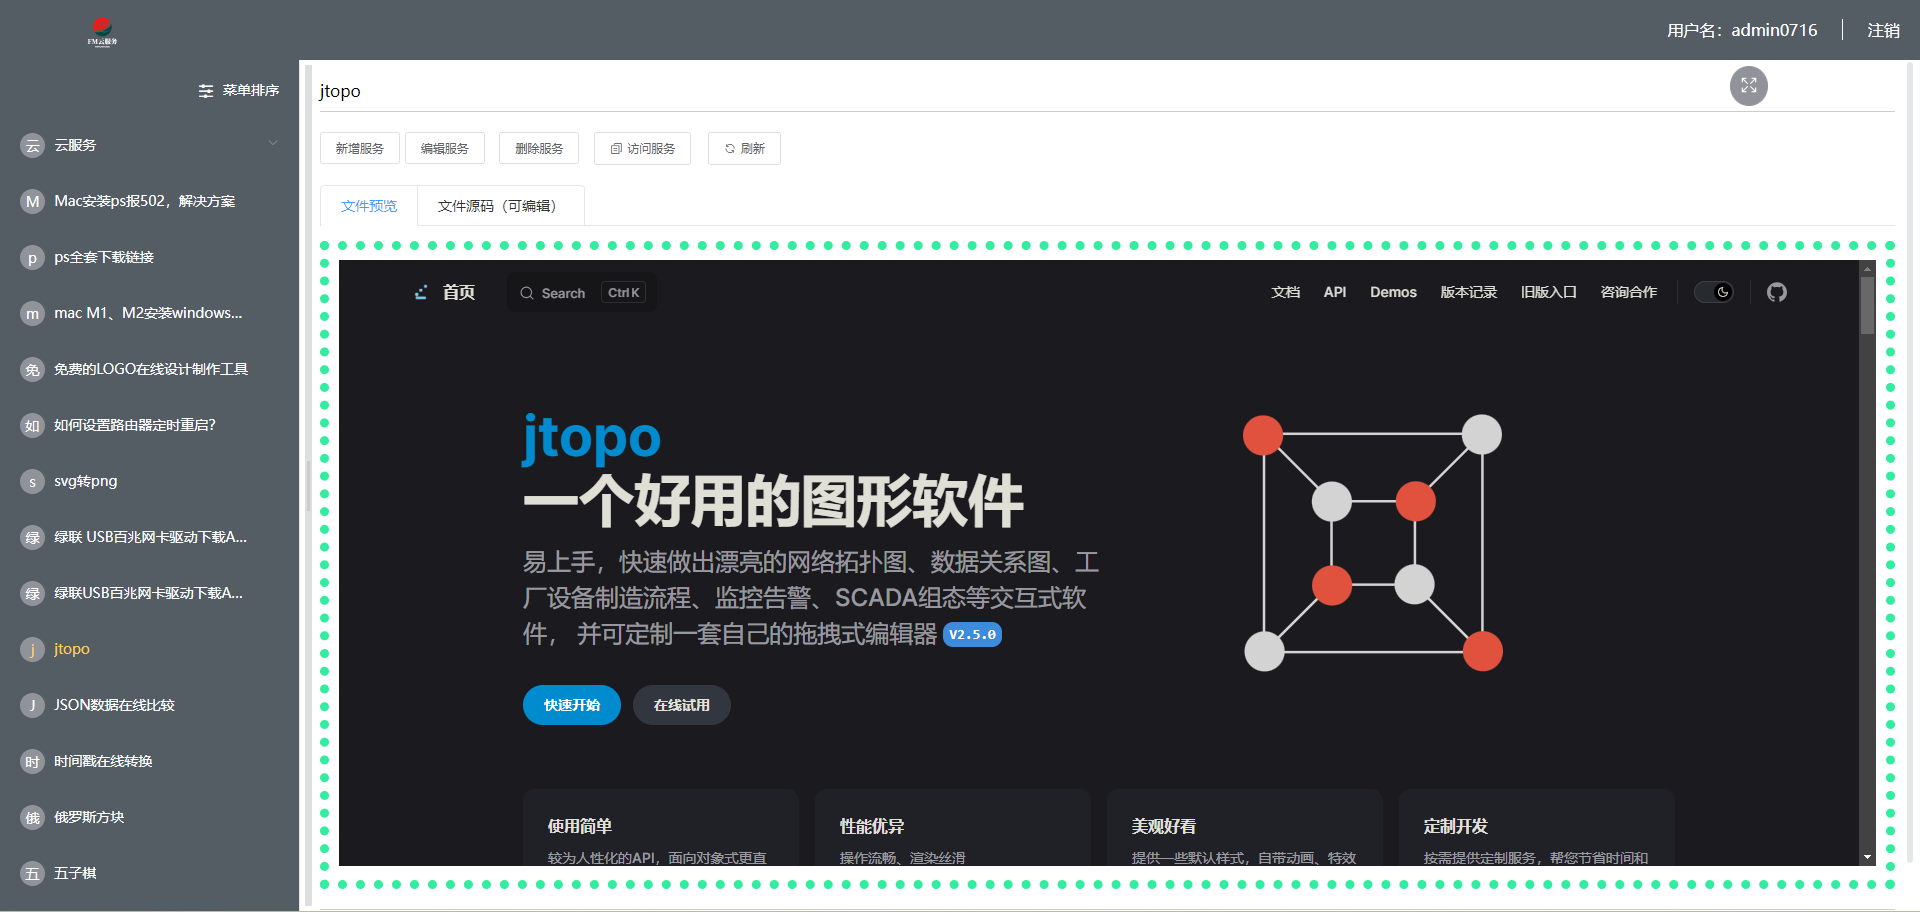
Task: Open mac M1、M2安装windows menu item
Action: pos(149,313)
